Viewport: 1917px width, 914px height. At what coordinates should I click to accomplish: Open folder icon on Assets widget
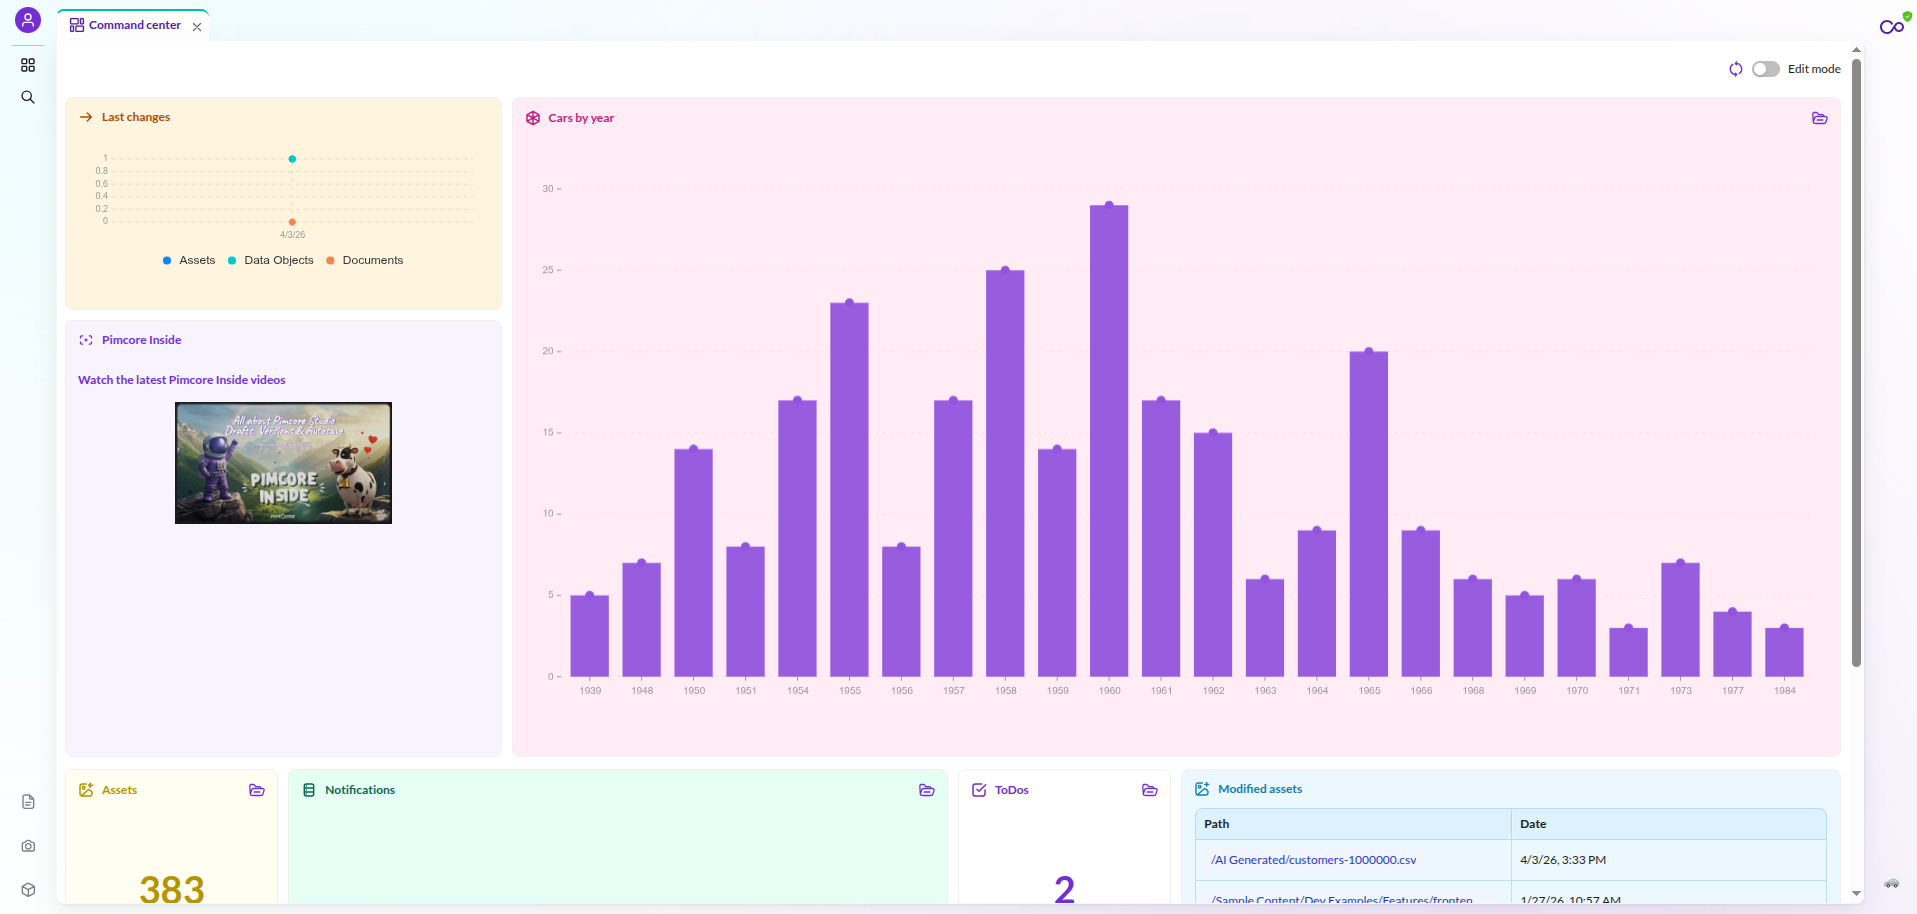[x=257, y=790]
